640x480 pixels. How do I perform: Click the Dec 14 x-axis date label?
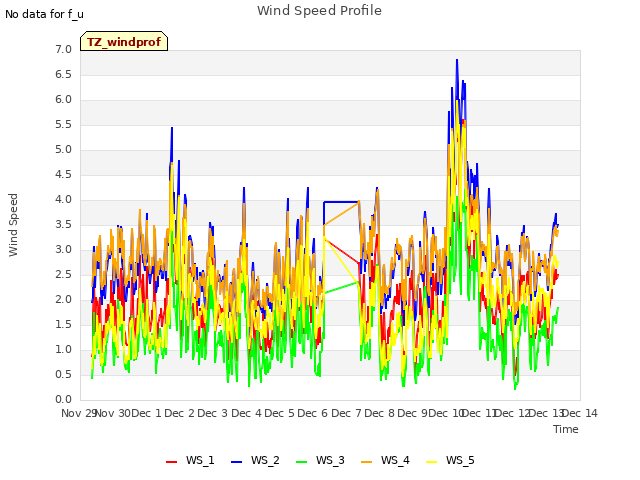(x=580, y=413)
